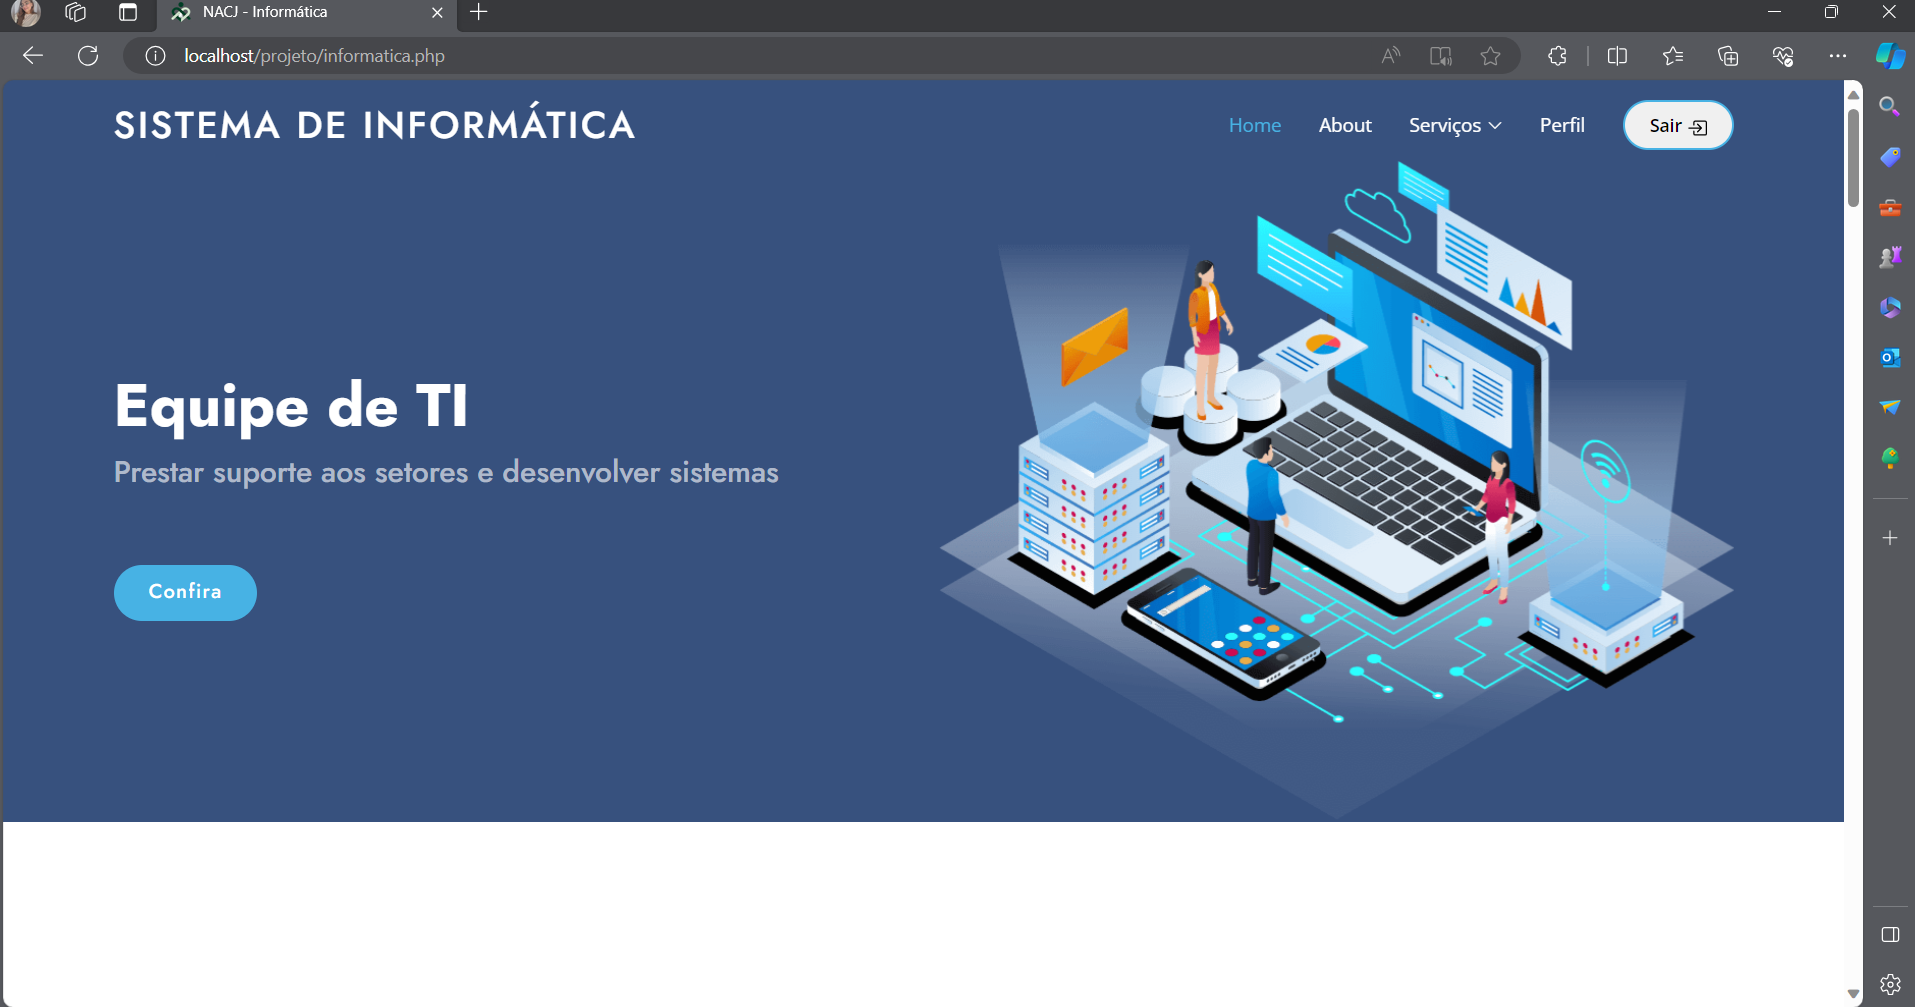The height and width of the screenshot is (1007, 1915).
Task: Toggle the sidebar visibility panel icon
Action: point(1889,934)
